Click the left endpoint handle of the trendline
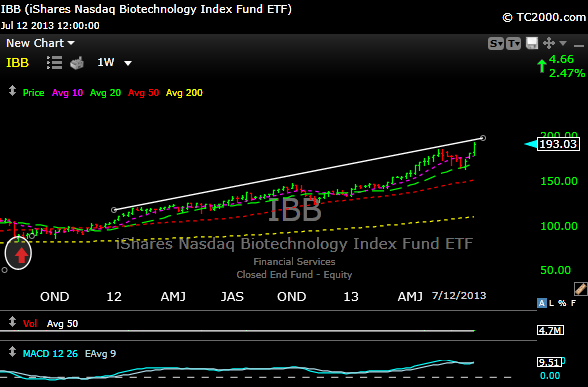This screenshot has width=588, height=387. coord(114,210)
